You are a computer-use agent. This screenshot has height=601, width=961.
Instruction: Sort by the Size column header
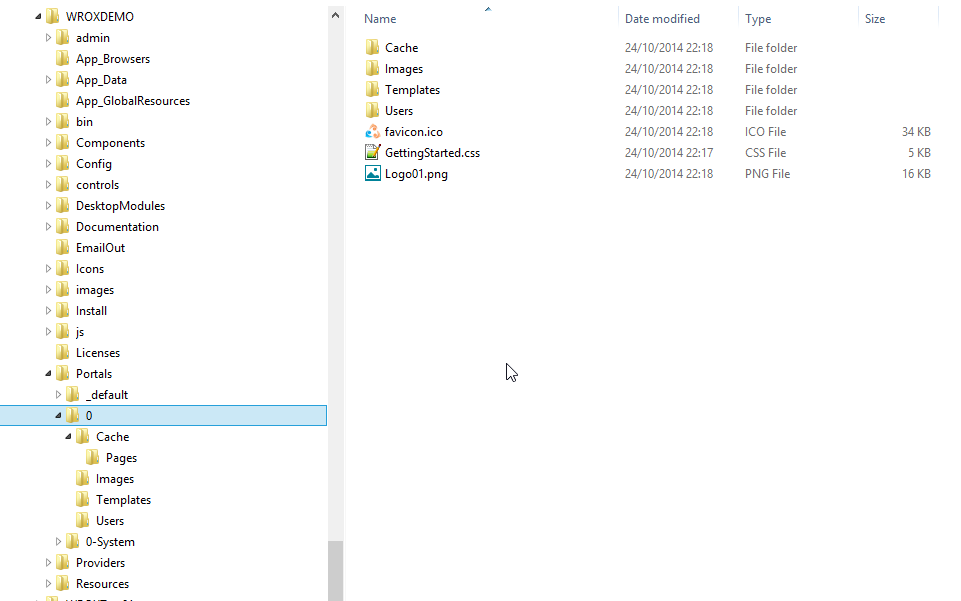pos(875,19)
